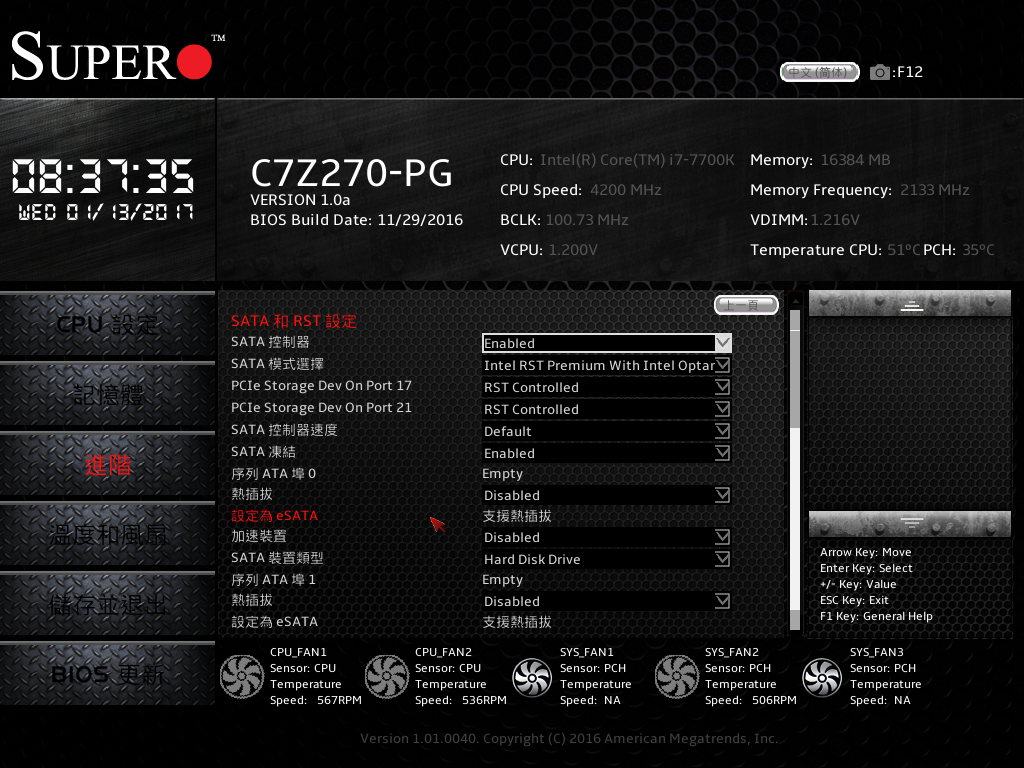
Task: Open the 溫度和風扇 section
Action: point(107,535)
